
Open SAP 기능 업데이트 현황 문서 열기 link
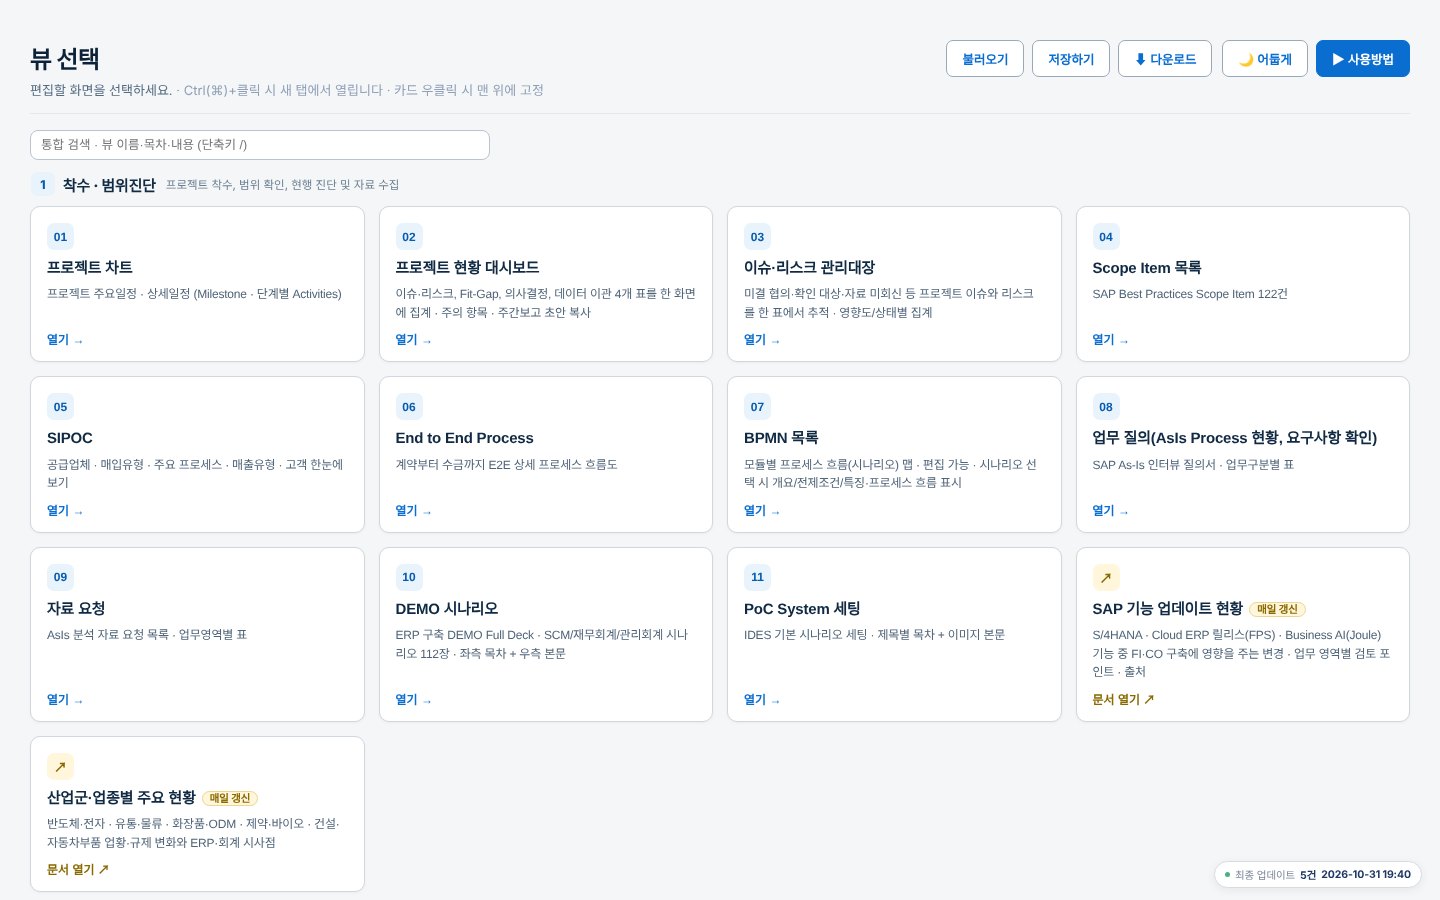1123,700
